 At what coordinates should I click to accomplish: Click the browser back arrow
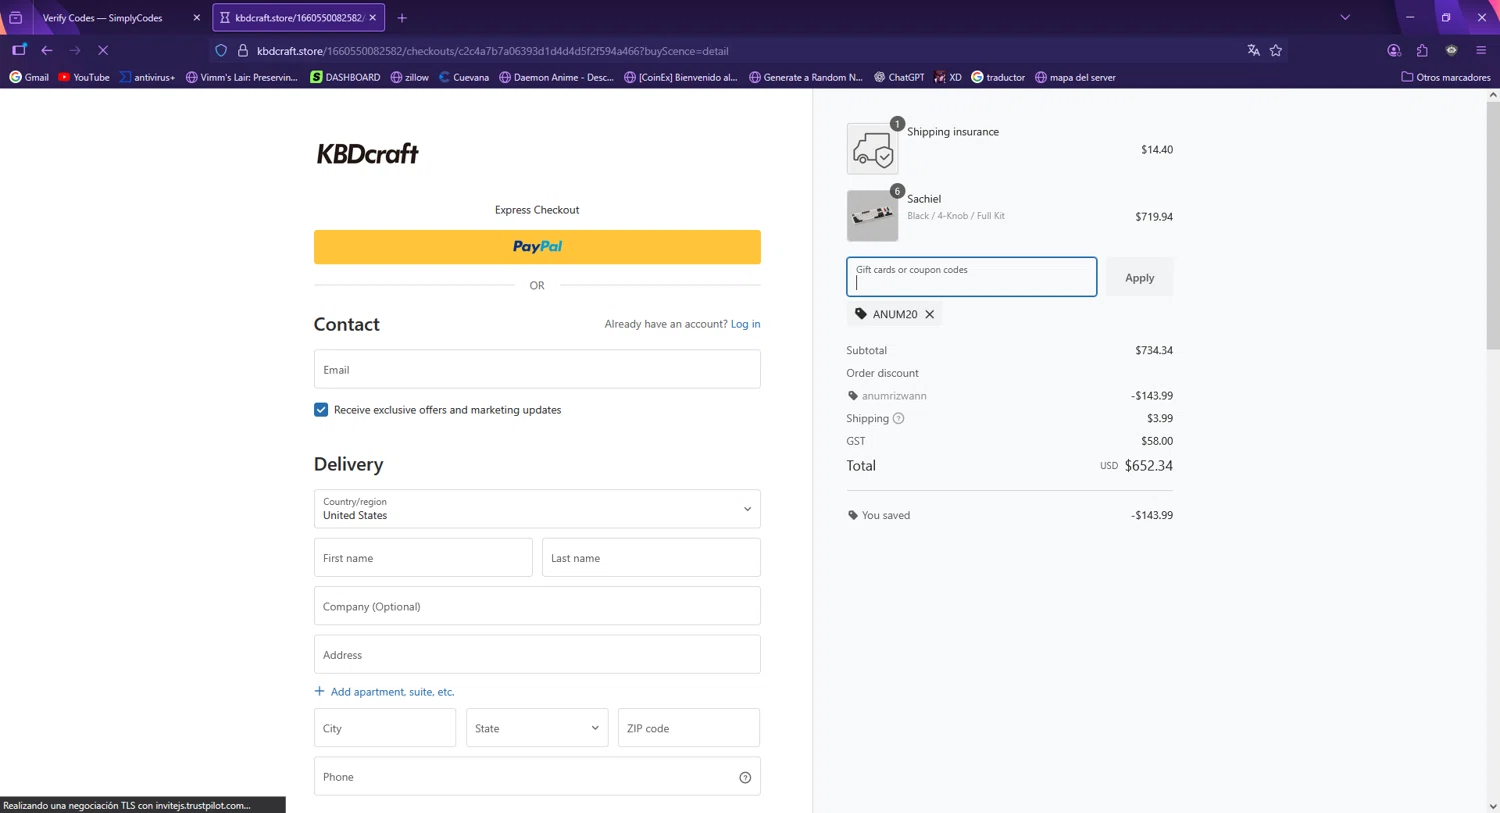47,50
